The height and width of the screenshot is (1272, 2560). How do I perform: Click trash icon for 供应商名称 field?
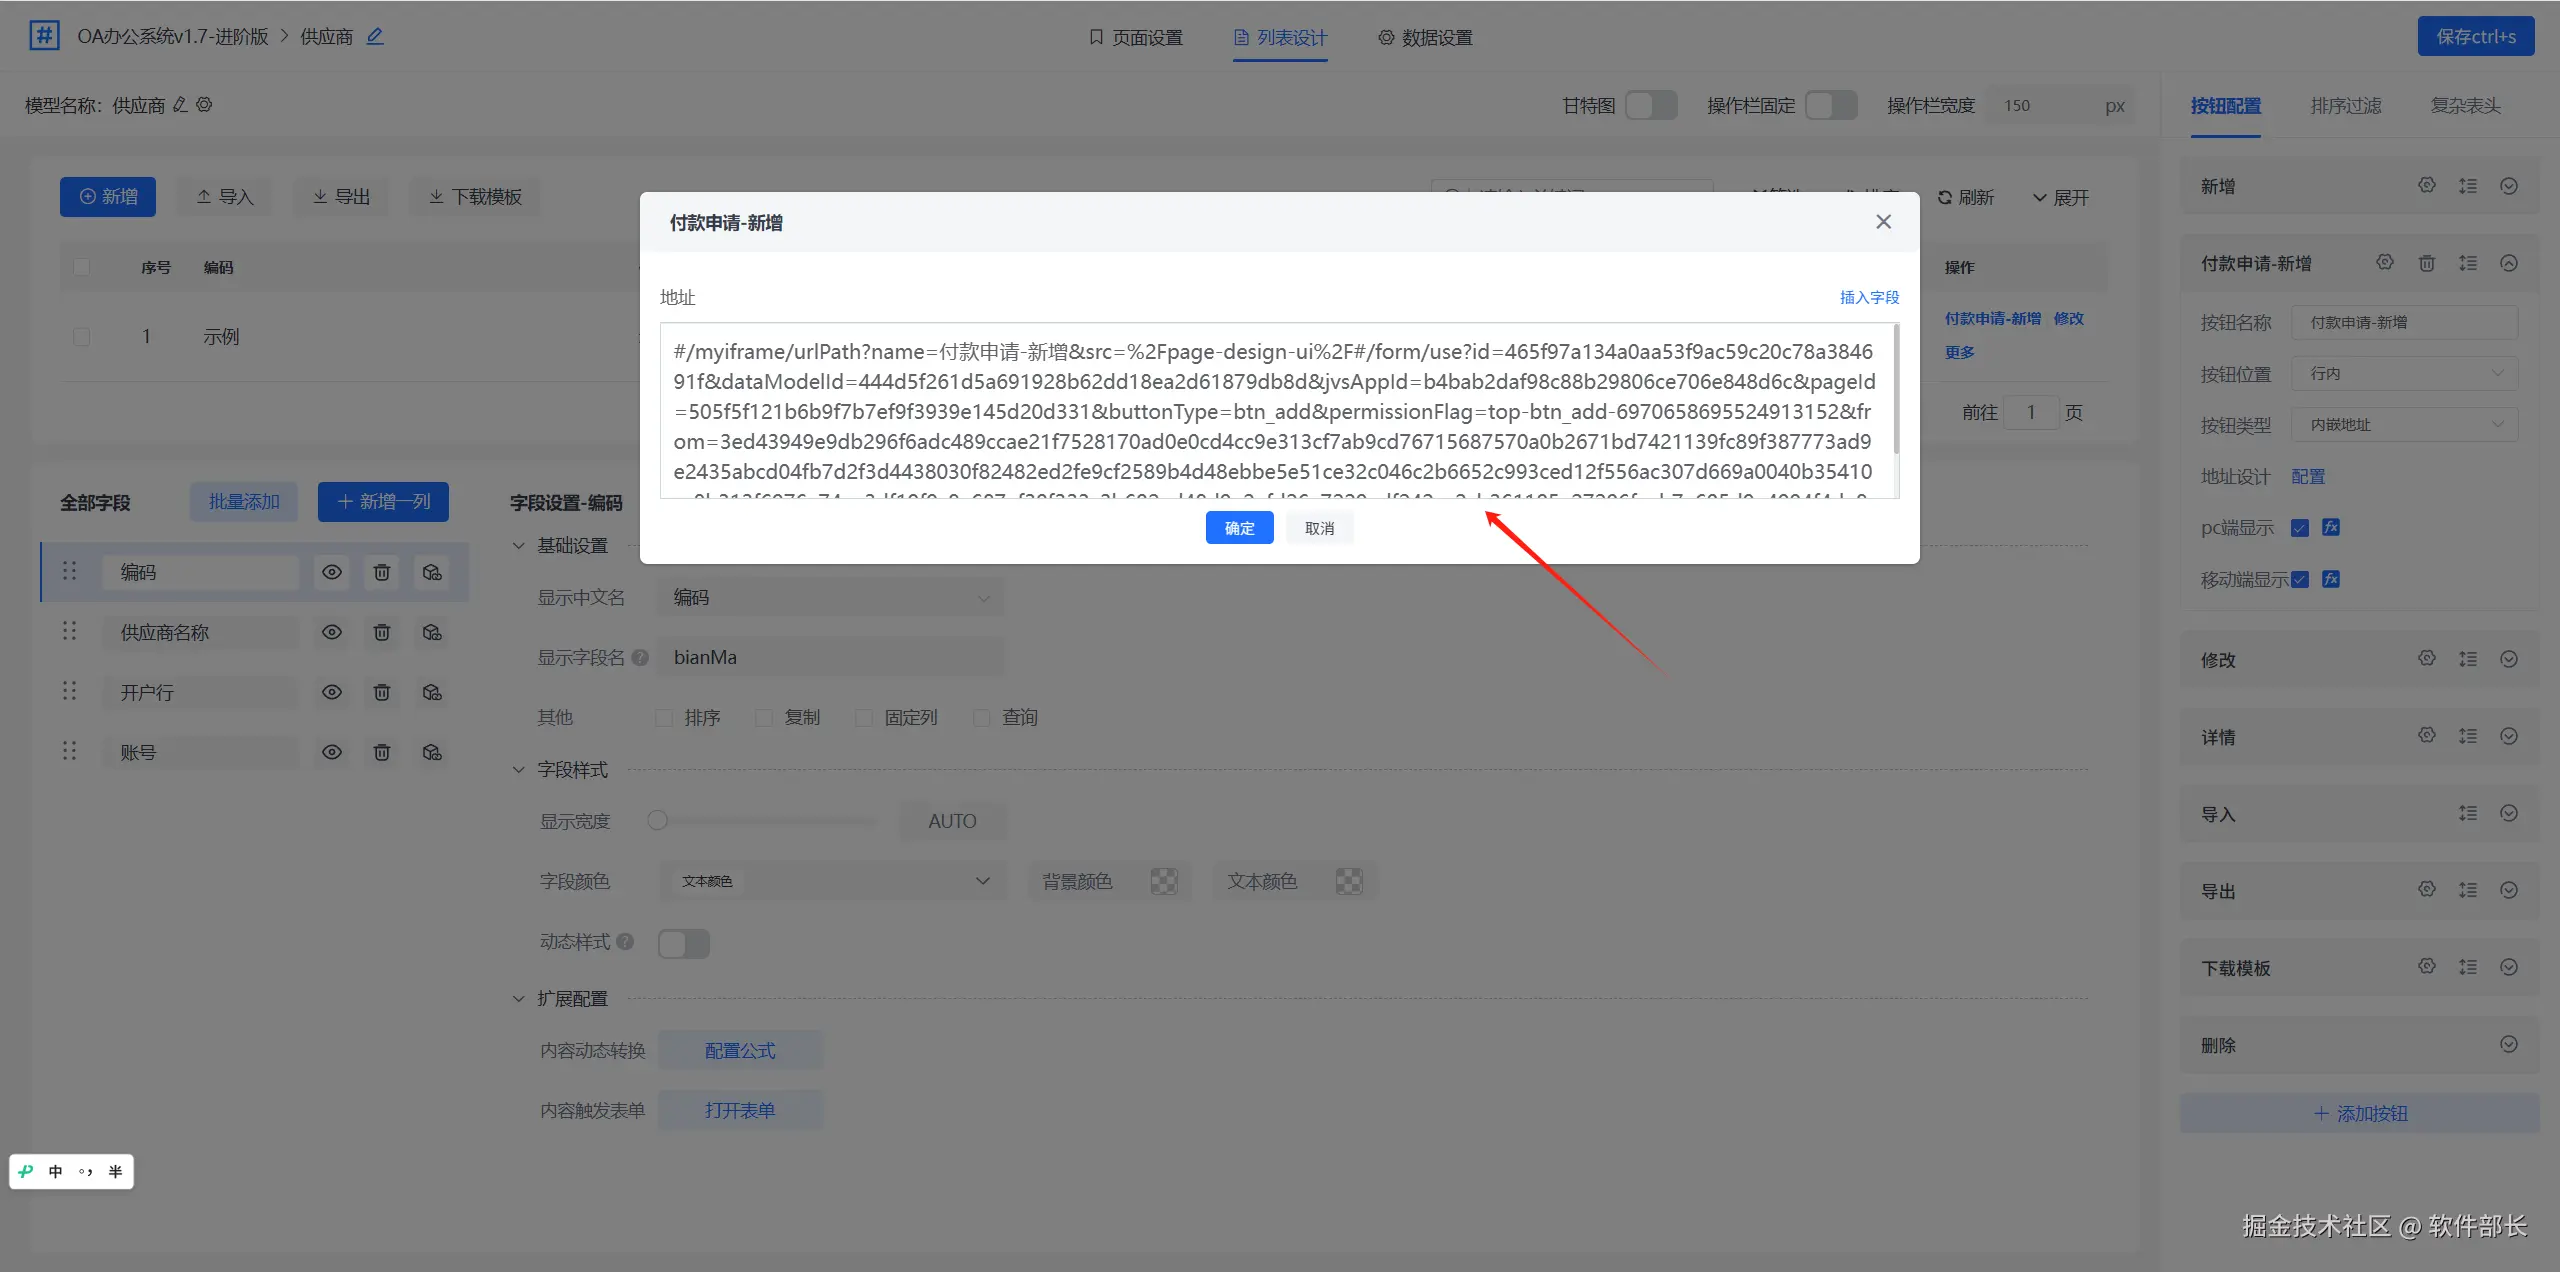[x=381, y=632]
